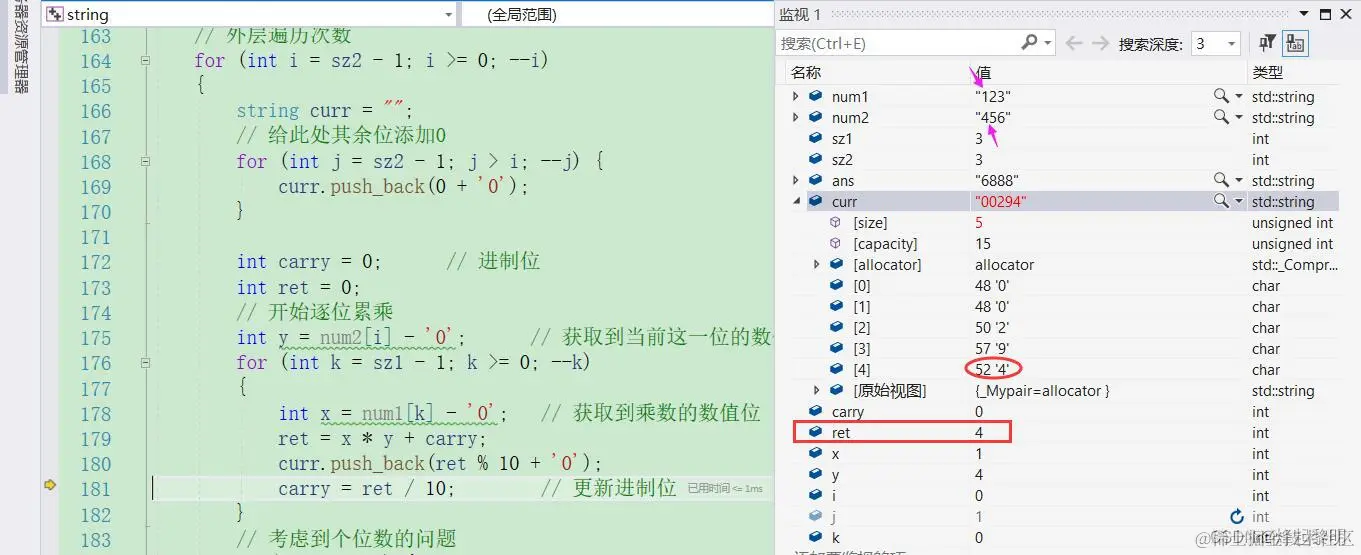
Task: Select the value "00294" of curr
Action: 1000,201
